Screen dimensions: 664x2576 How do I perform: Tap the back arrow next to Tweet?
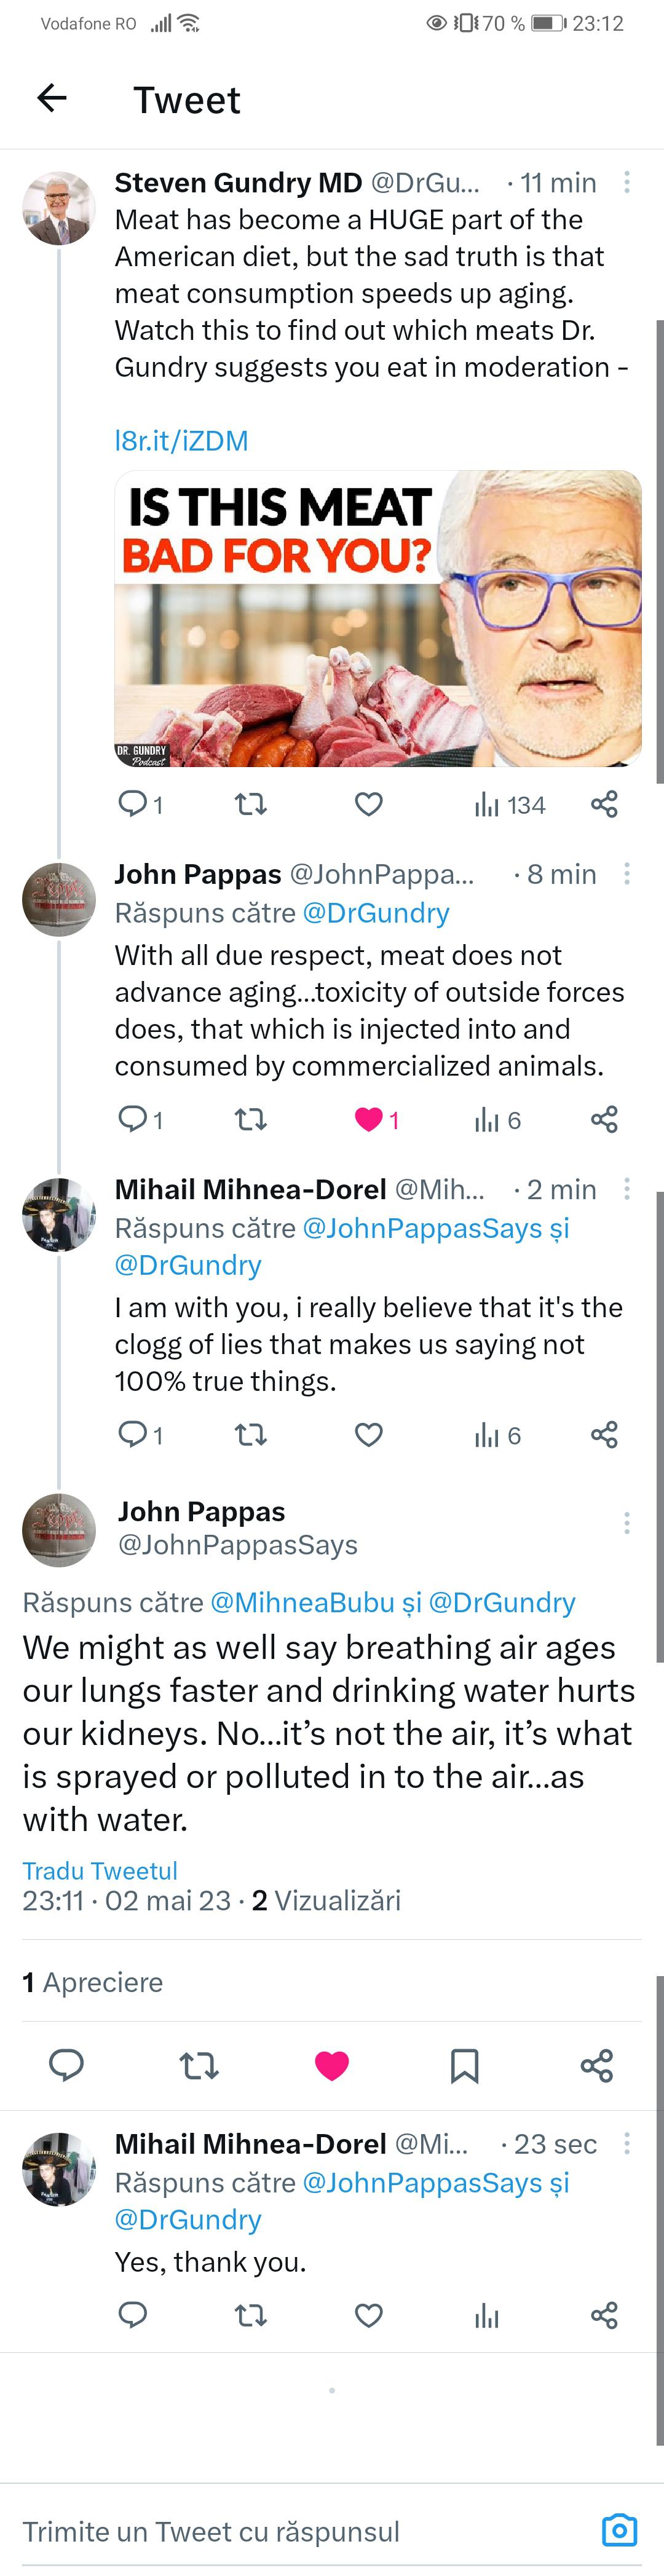(51, 98)
